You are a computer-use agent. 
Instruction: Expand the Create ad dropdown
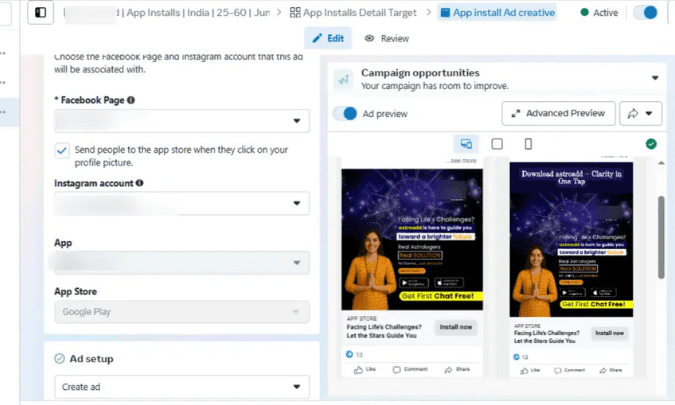[181, 386]
